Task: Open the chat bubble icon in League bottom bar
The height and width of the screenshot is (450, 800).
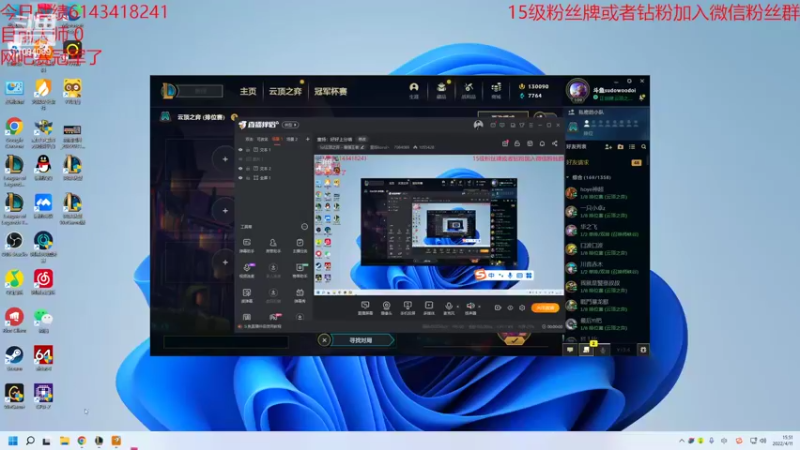Action: [x=570, y=350]
